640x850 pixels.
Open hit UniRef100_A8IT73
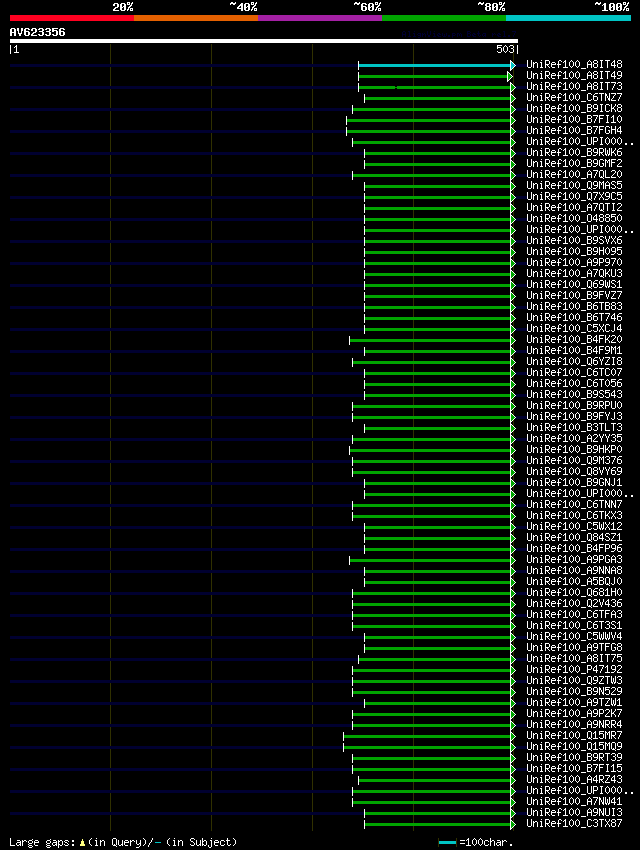pos(574,86)
